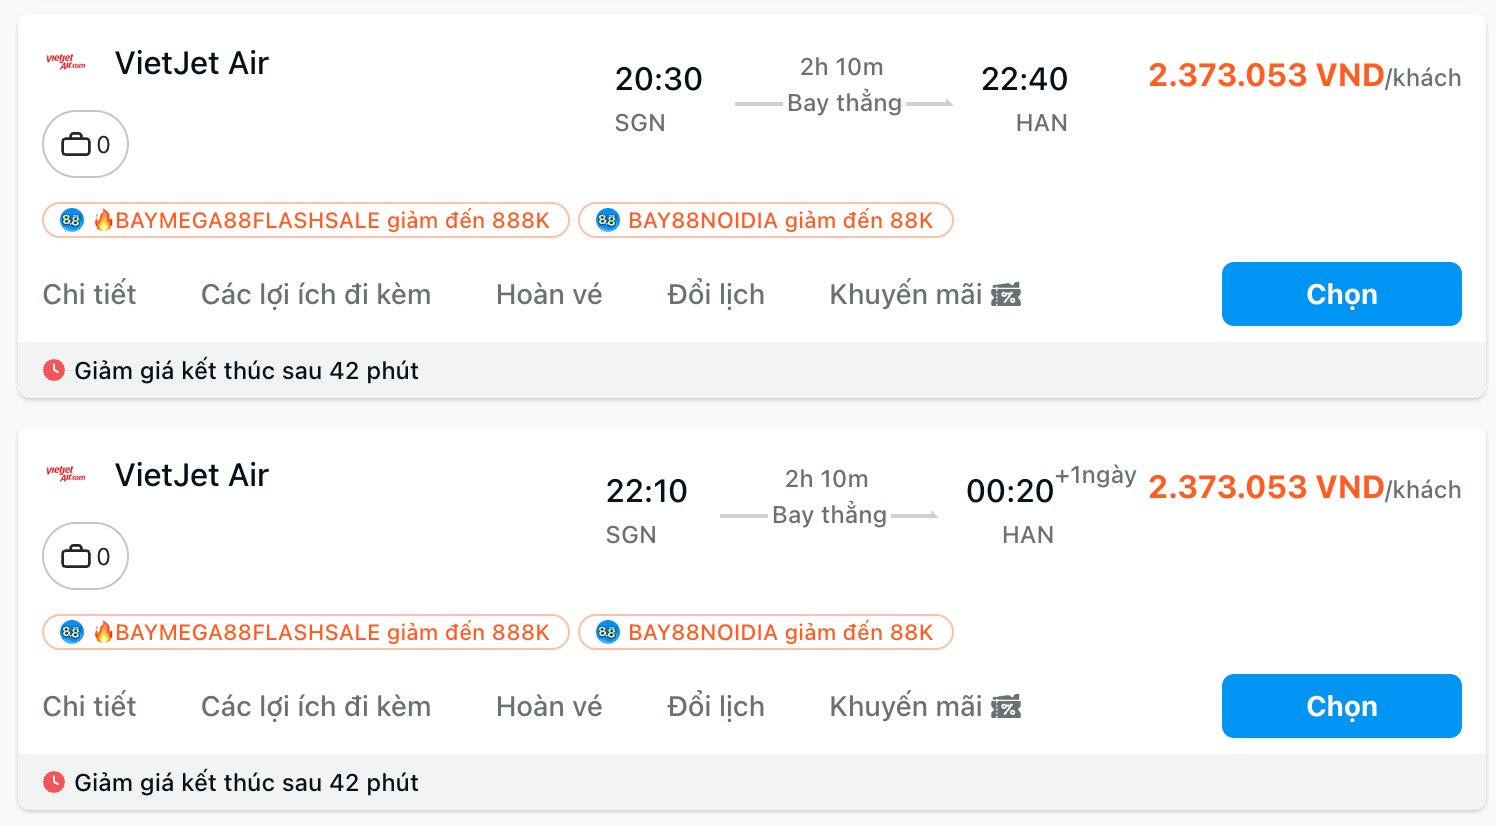Viewport: 1496px width, 826px height.
Task: Open Chi tiết tab for 20:30 flight
Action: (x=89, y=294)
